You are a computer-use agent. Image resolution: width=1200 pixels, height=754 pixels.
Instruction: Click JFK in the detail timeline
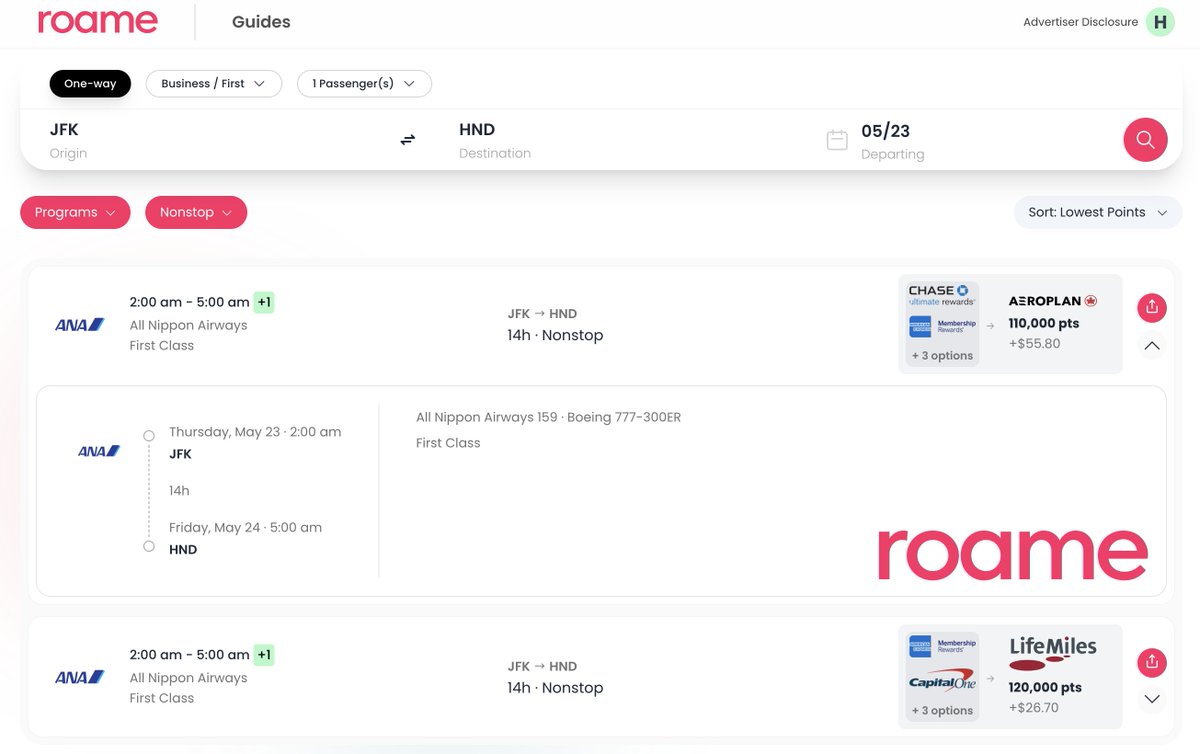[180, 454]
